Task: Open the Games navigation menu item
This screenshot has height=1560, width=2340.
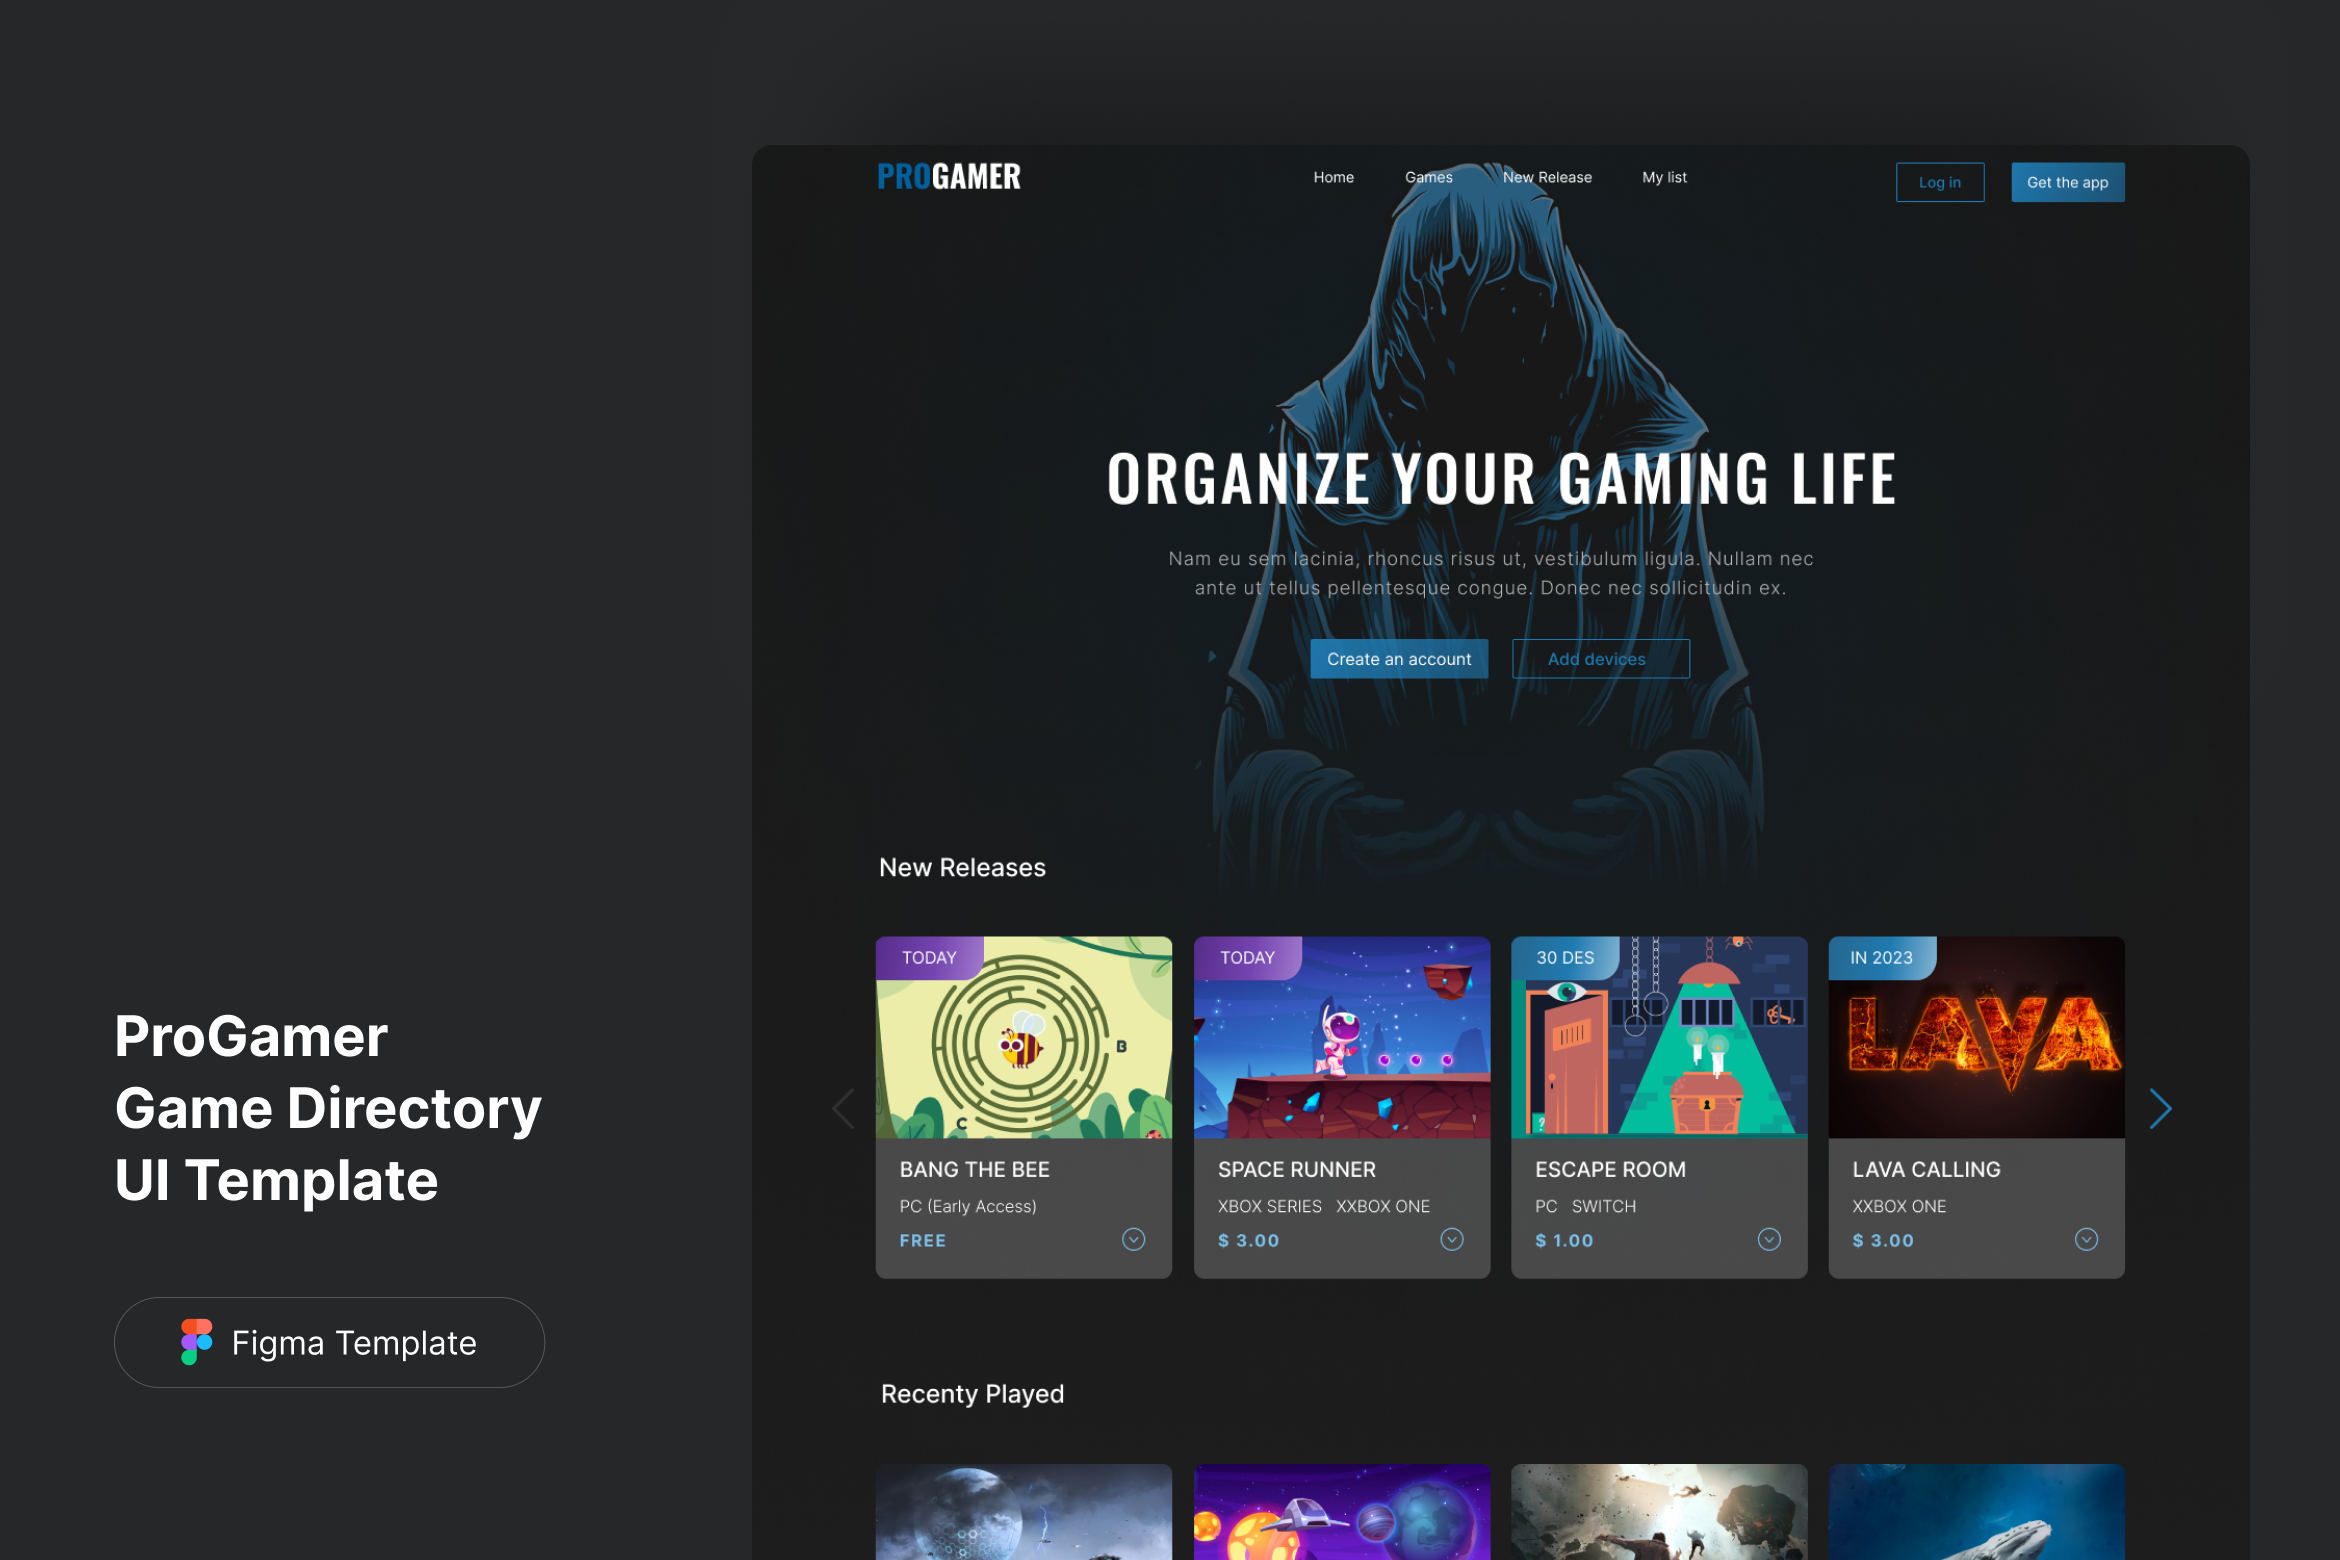Action: [x=1426, y=176]
